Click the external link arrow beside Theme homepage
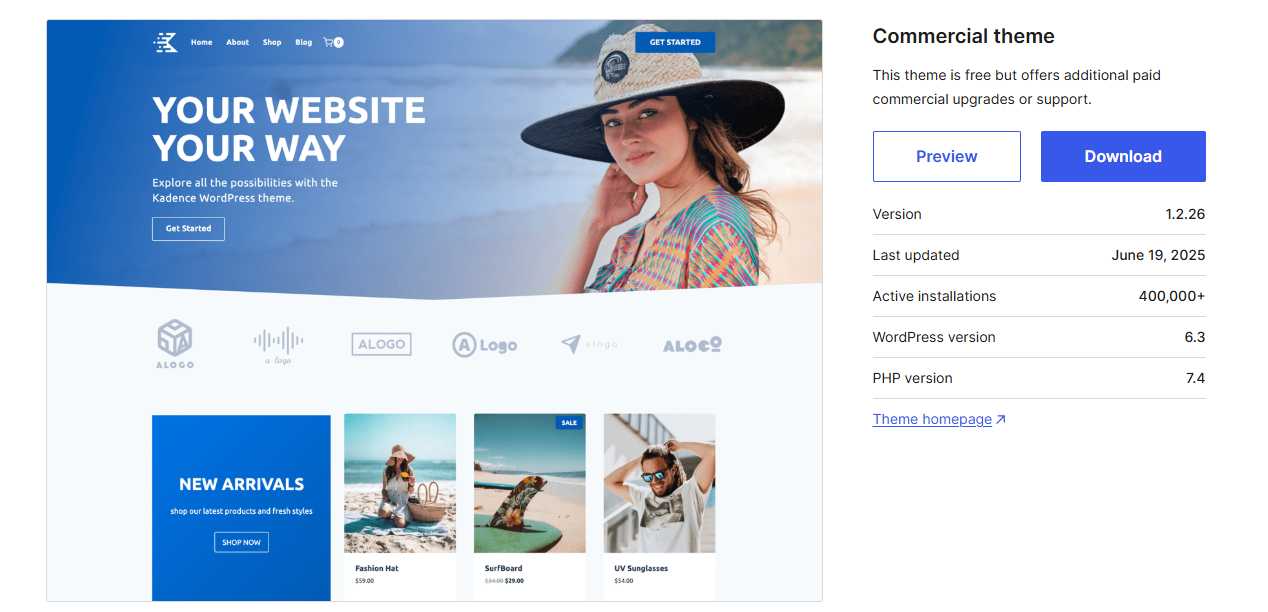The height and width of the screenshot is (612, 1268). 1001,420
